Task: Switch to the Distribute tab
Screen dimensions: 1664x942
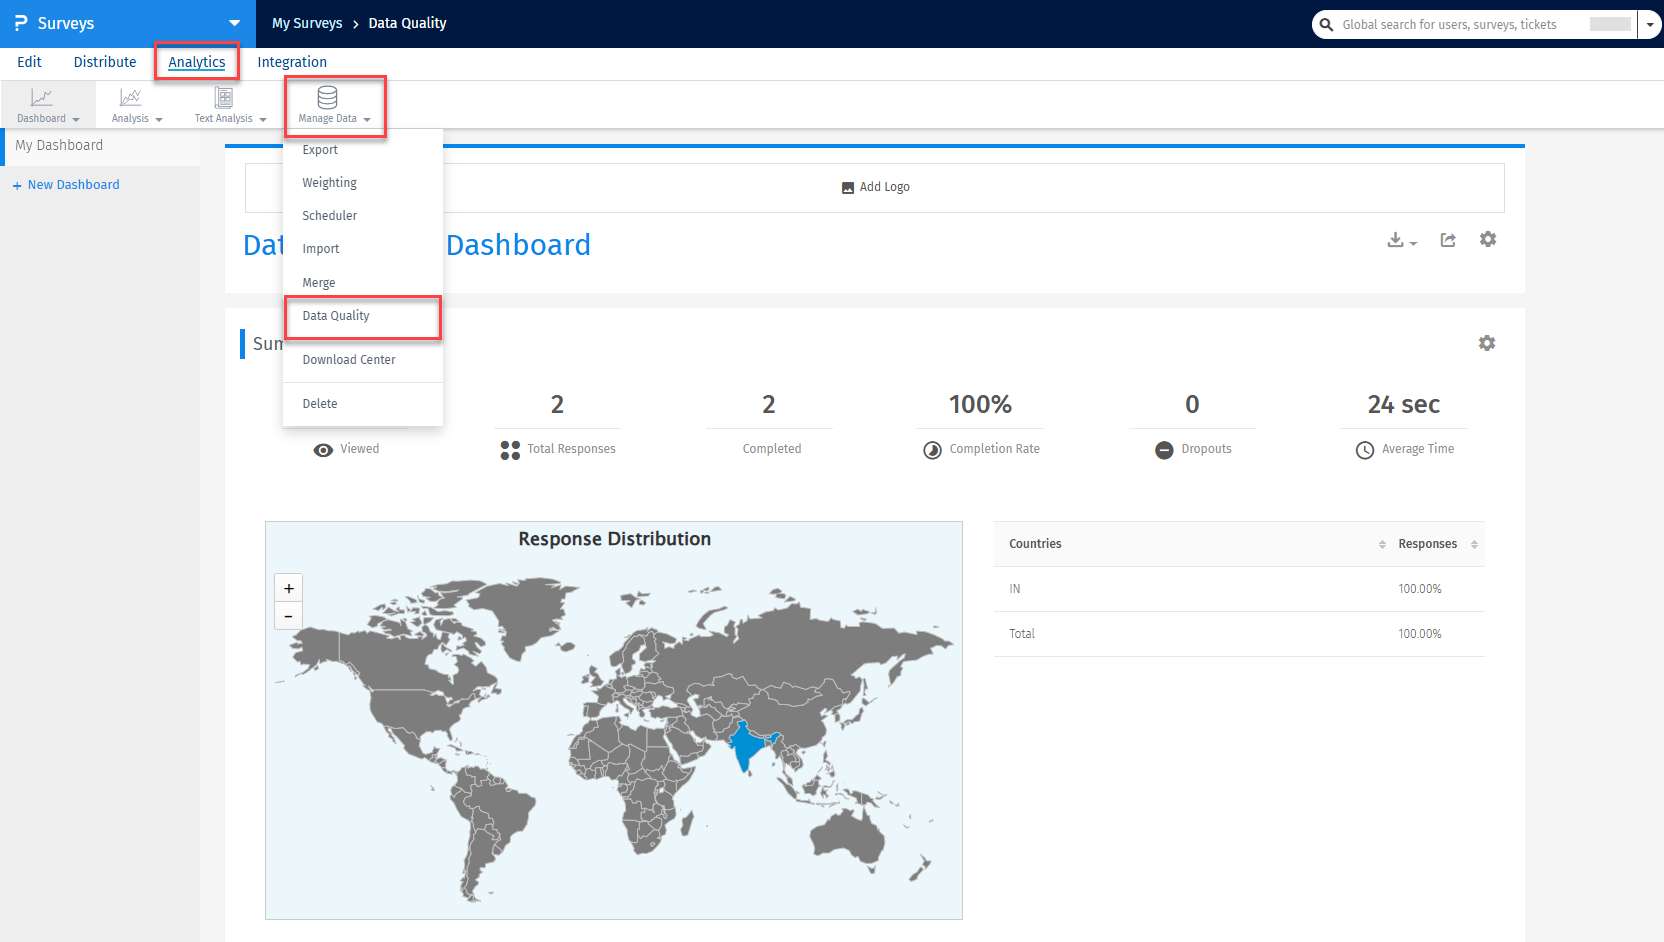Action: 105,62
